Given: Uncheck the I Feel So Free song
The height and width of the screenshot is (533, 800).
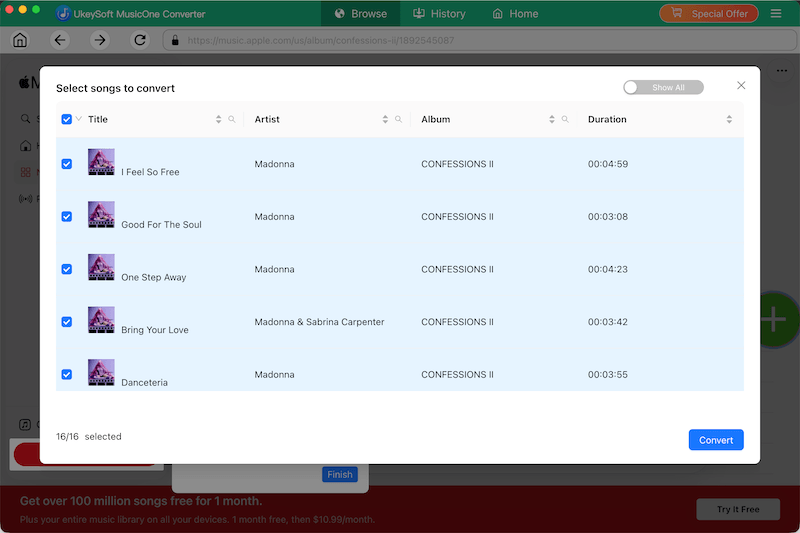Looking at the screenshot, I should tap(67, 164).
